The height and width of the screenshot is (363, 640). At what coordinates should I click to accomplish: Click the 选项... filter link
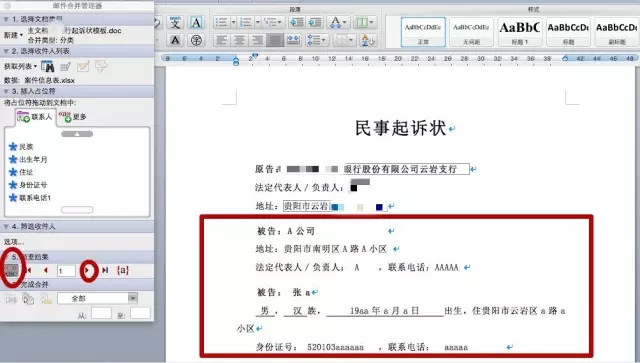tap(13, 242)
